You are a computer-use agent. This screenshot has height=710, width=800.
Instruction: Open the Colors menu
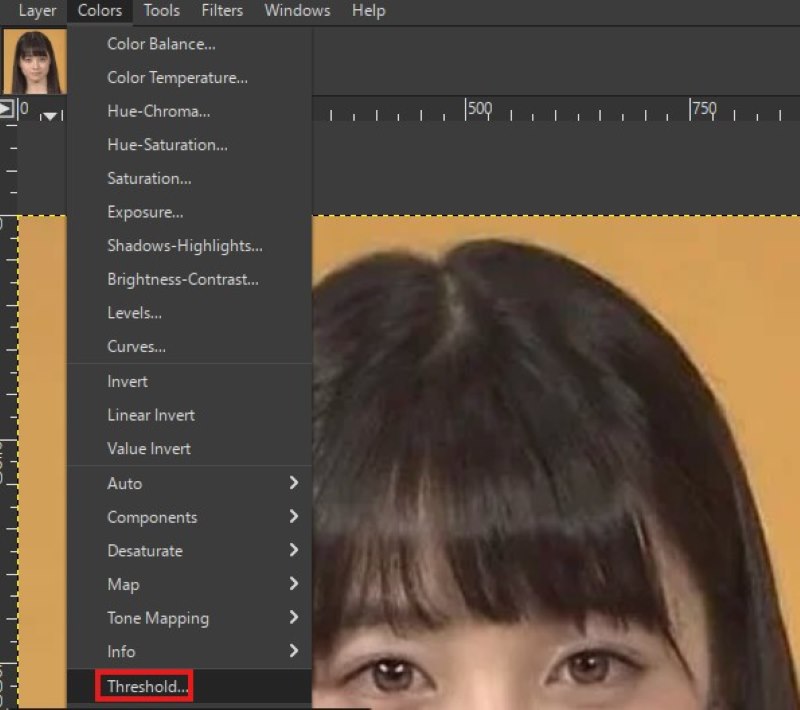pyautogui.click(x=99, y=11)
